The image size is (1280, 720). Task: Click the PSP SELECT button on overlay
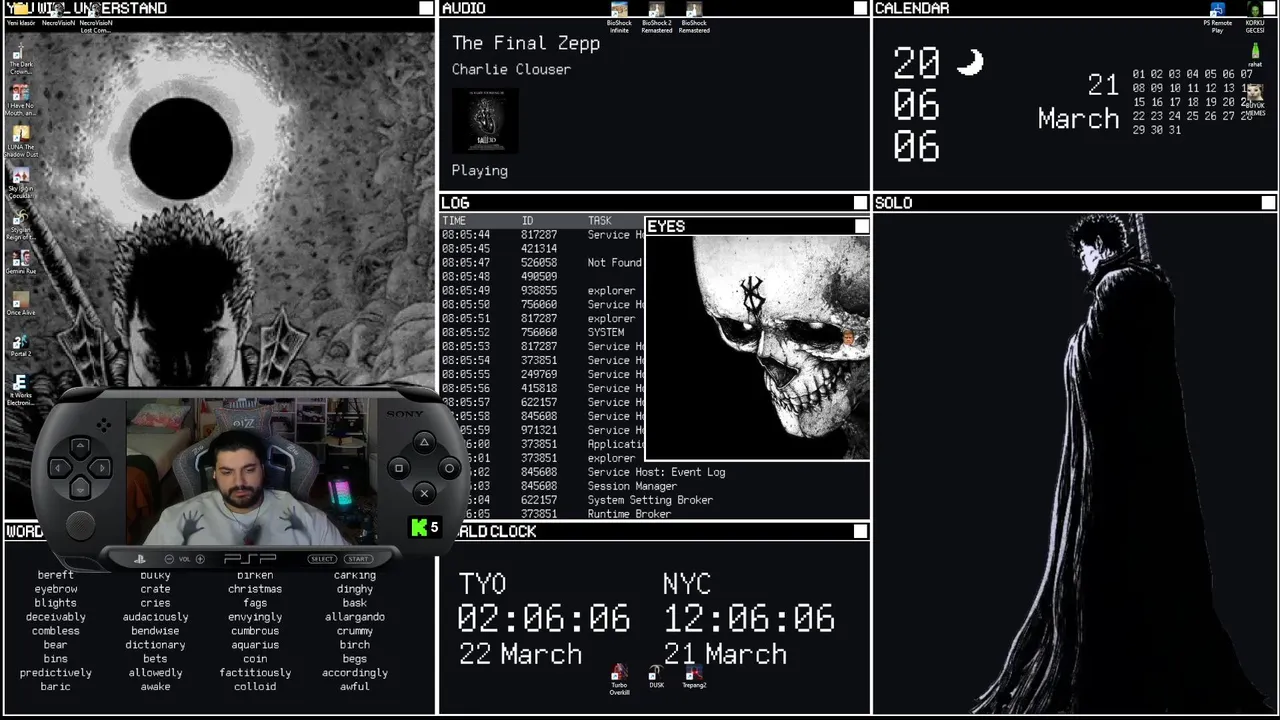(x=322, y=559)
